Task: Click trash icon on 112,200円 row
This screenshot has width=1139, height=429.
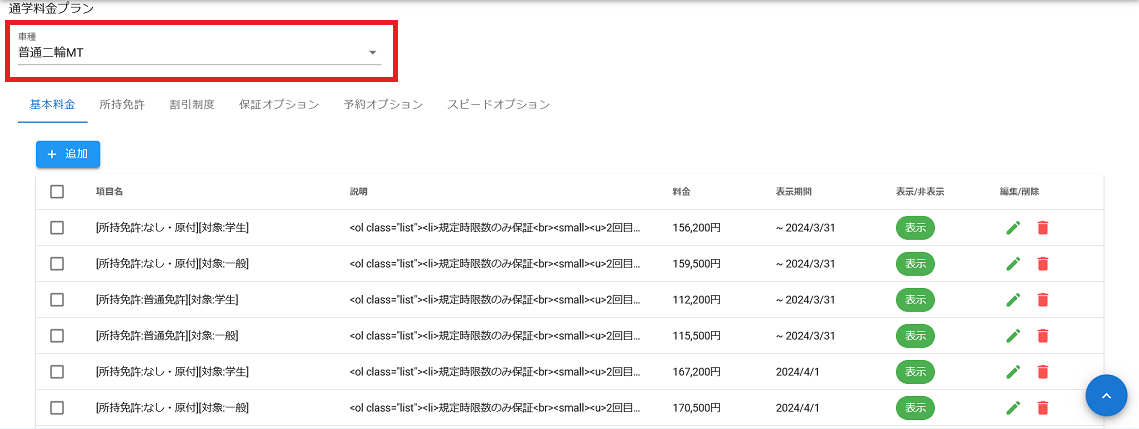Action: (1042, 300)
